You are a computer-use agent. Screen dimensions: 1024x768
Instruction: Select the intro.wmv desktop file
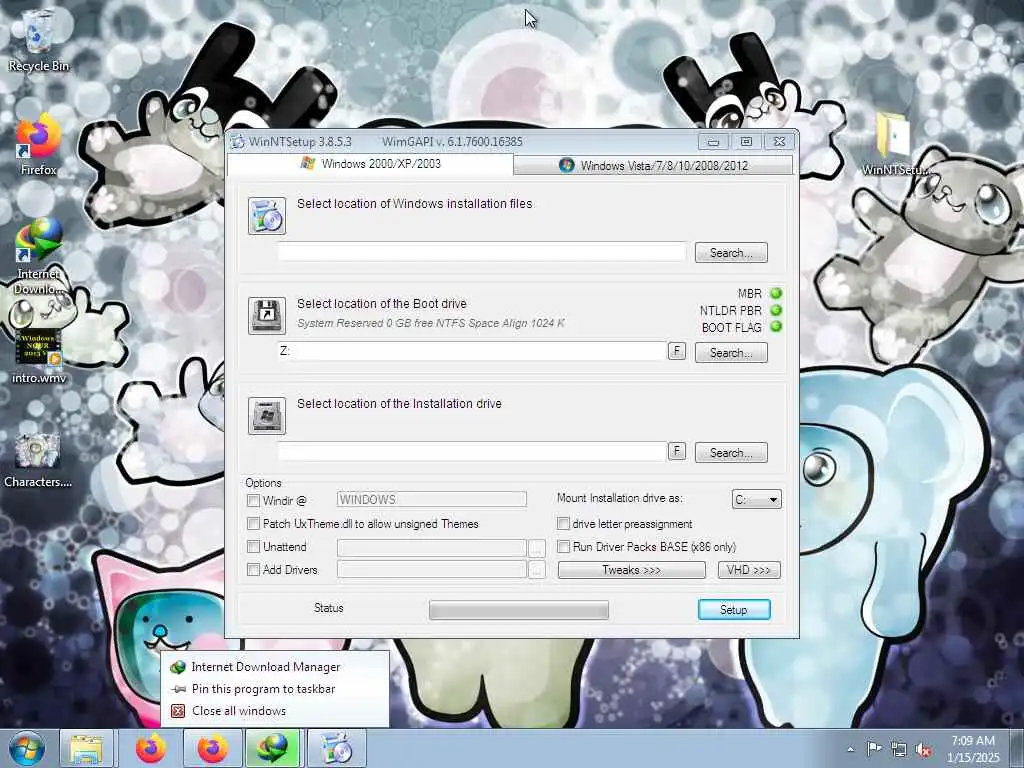(39, 356)
